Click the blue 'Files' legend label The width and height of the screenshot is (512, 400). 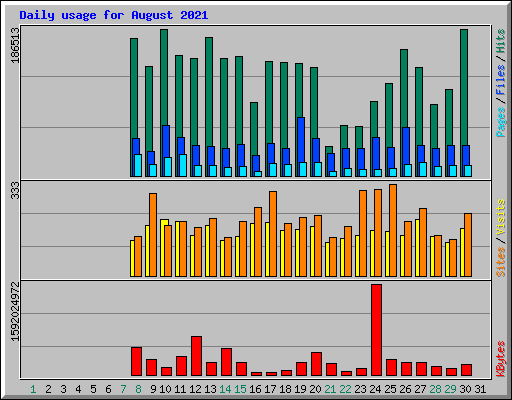pos(501,80)
